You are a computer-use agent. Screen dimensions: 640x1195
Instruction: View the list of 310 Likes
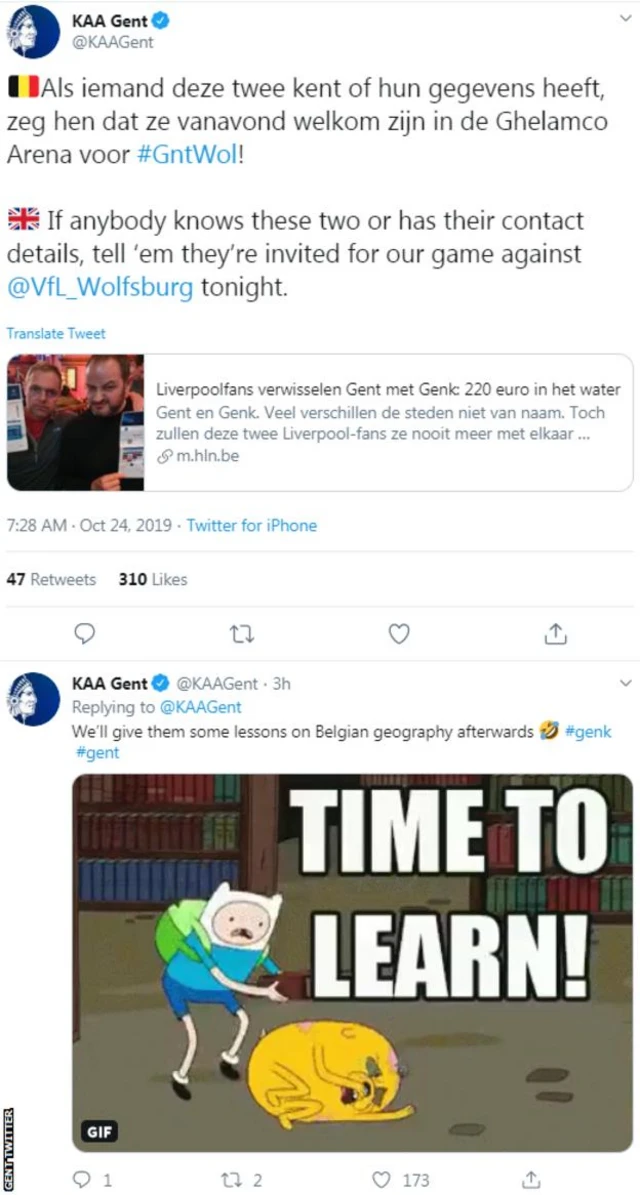click(152, 579)
